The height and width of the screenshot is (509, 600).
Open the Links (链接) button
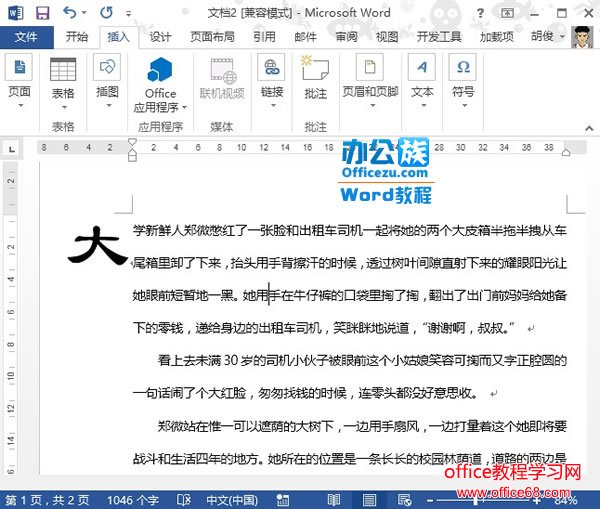point(272,80)
